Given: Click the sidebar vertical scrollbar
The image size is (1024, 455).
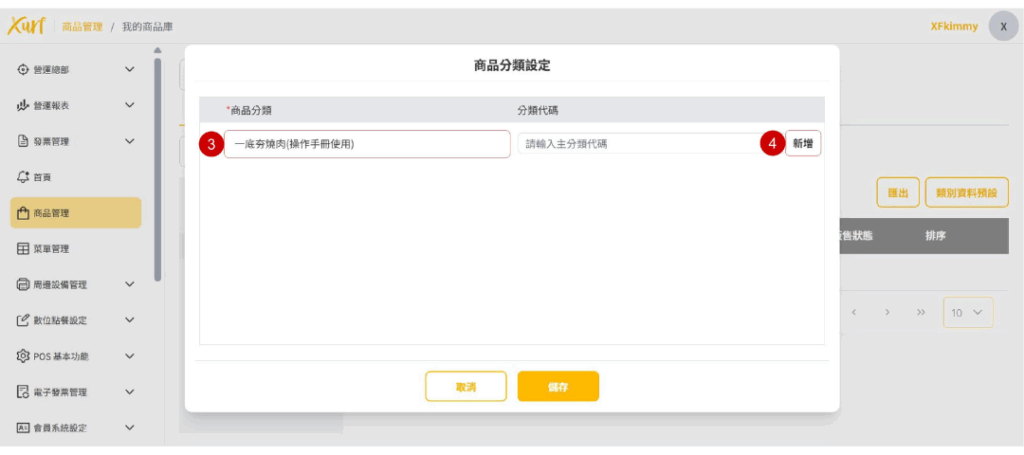Looking at the screenshot, I should click(x=157, y=170).
